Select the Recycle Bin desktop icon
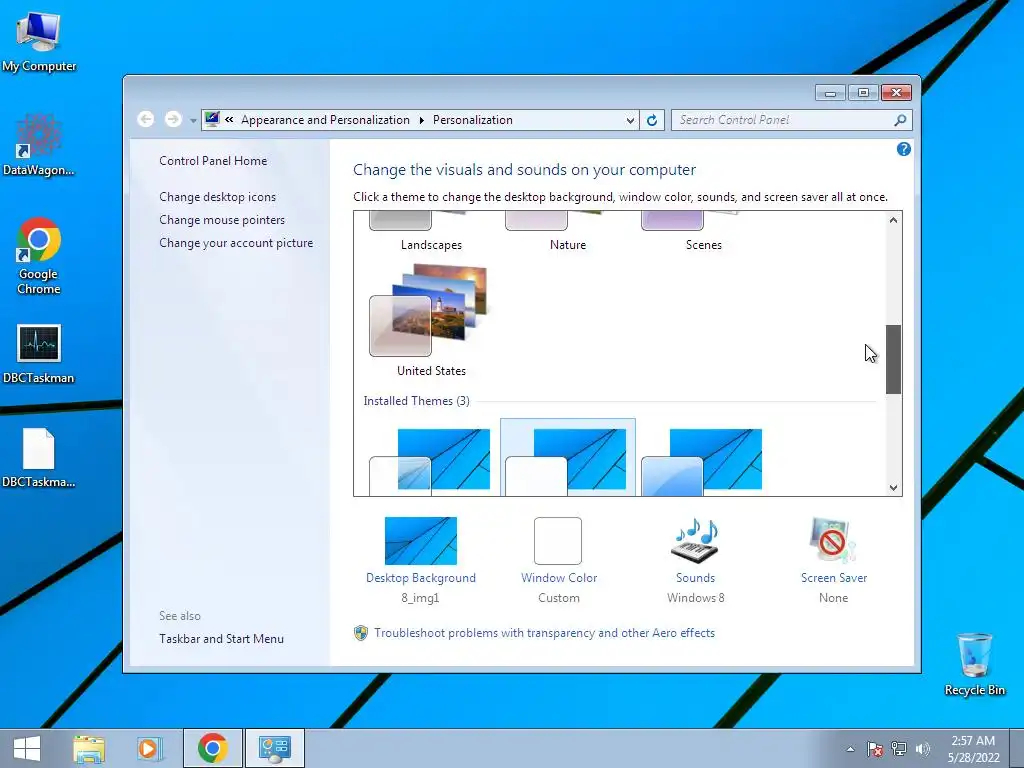This screenshot has height=768, width=1024. pos(974,664)
